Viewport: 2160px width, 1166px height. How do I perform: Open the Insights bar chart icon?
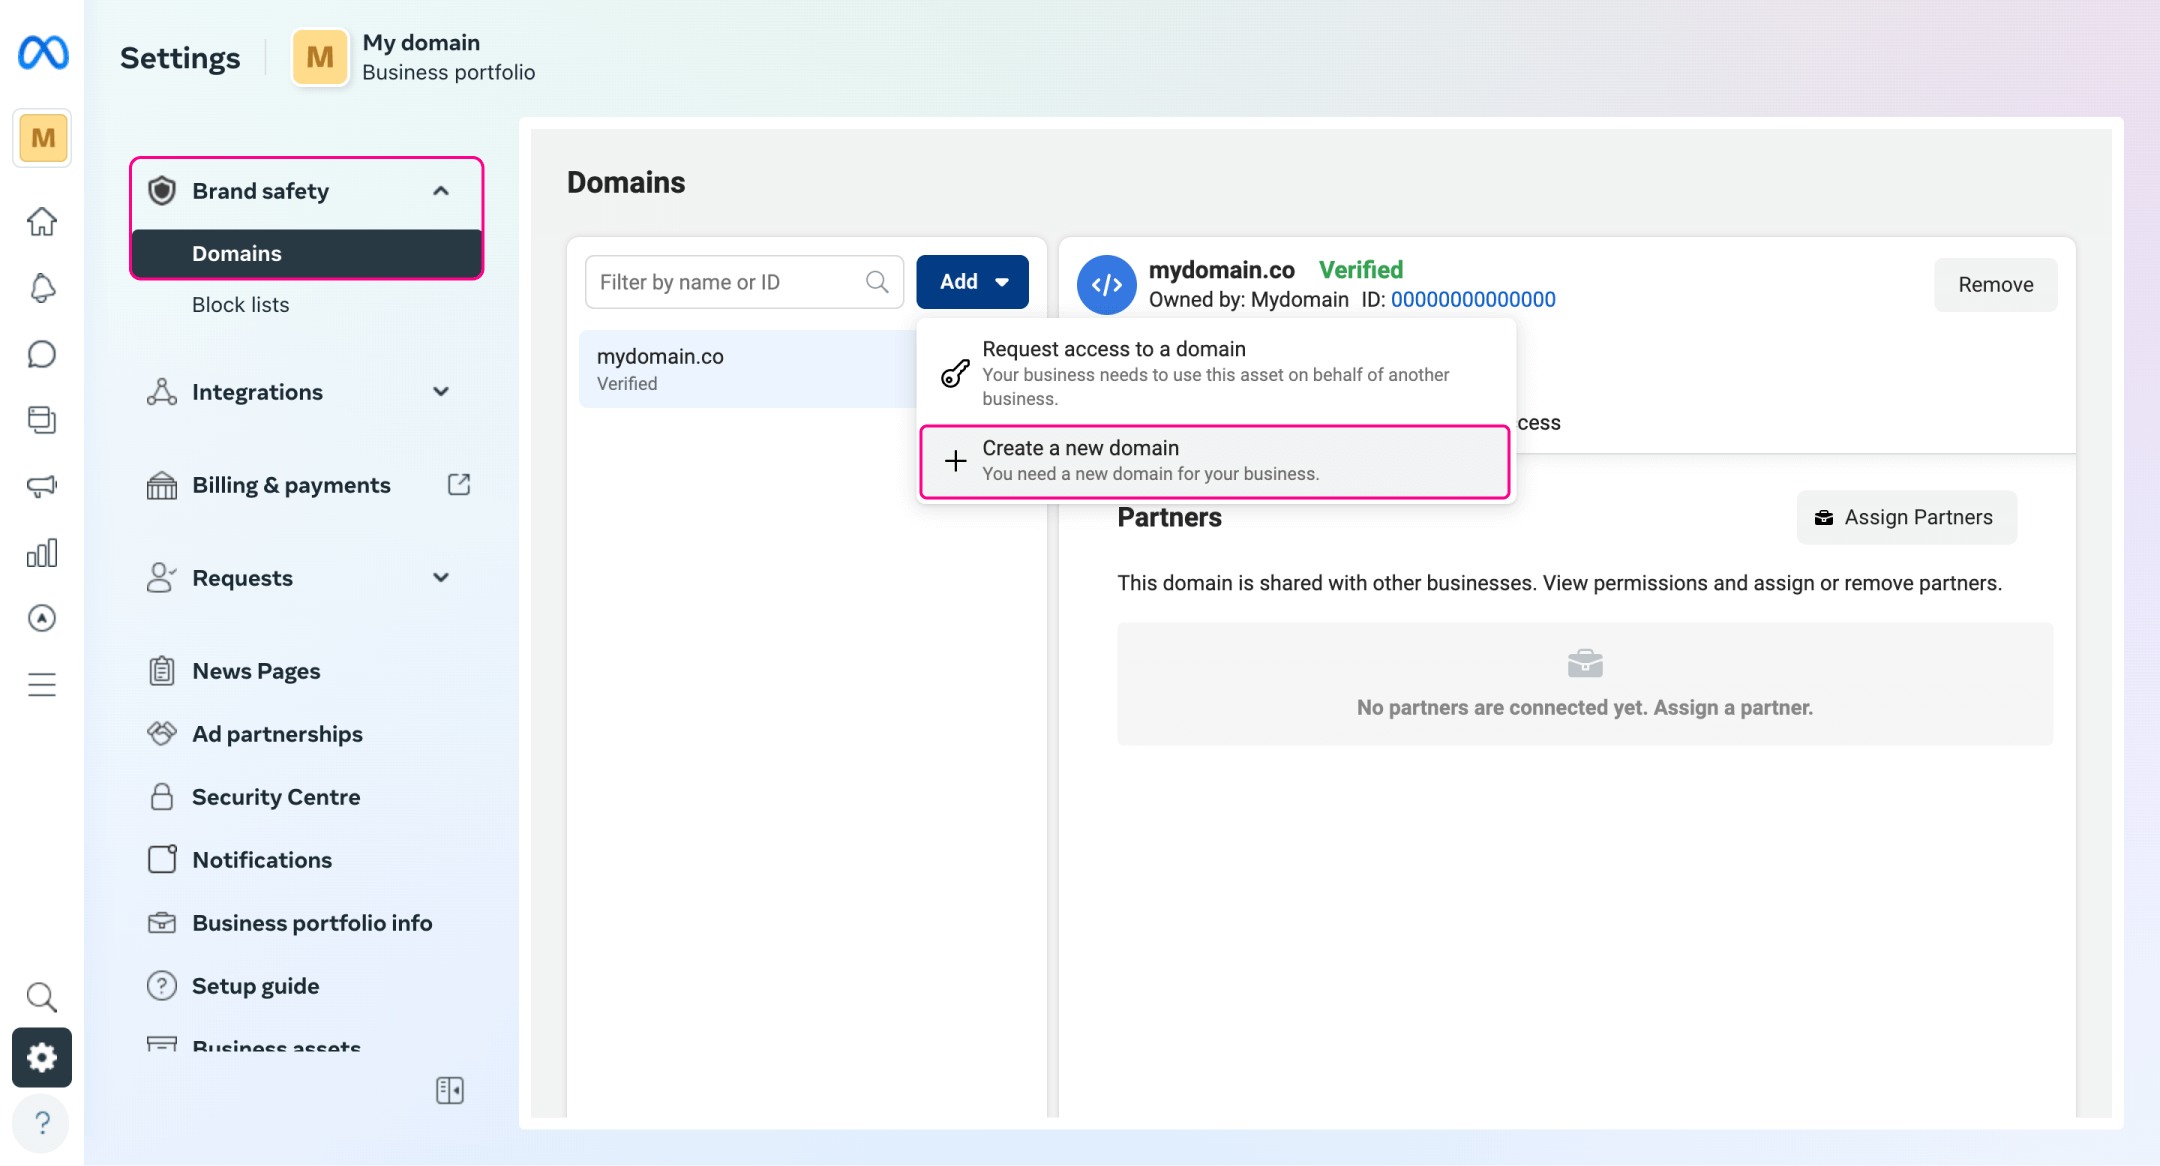(x=42, y=552)
